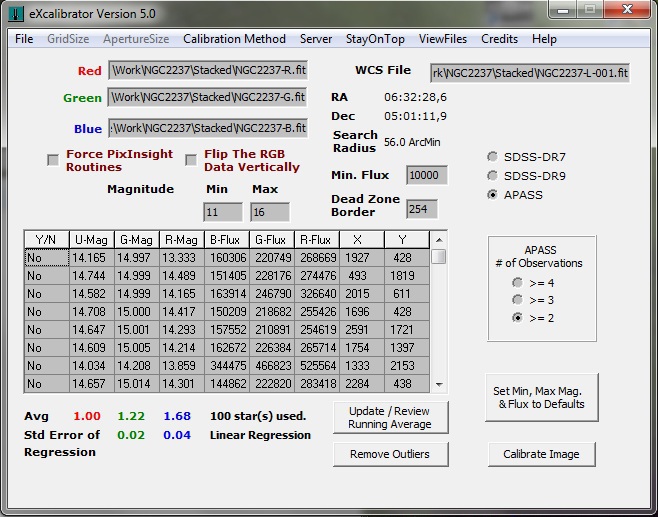
Task: Check Flip The RGB Data Vertically
Action: 191,160
